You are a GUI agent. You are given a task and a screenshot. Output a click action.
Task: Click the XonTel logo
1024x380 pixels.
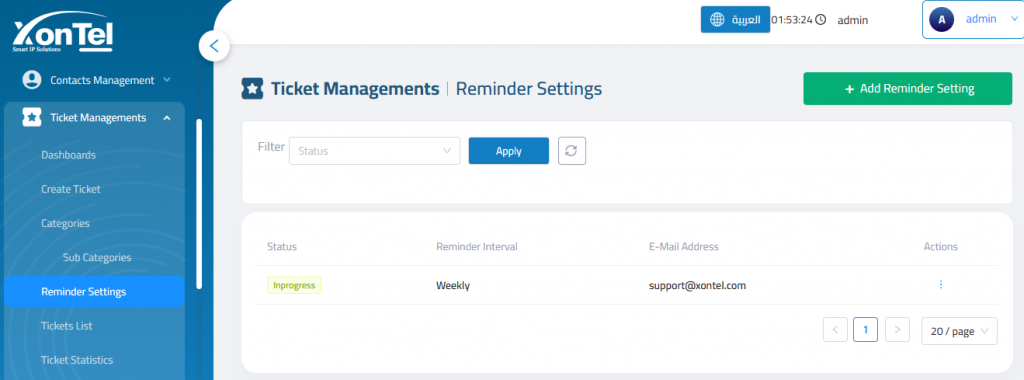pos(63,35)
